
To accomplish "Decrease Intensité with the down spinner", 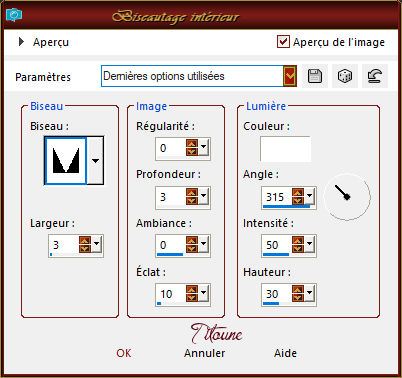I will 298,249.
